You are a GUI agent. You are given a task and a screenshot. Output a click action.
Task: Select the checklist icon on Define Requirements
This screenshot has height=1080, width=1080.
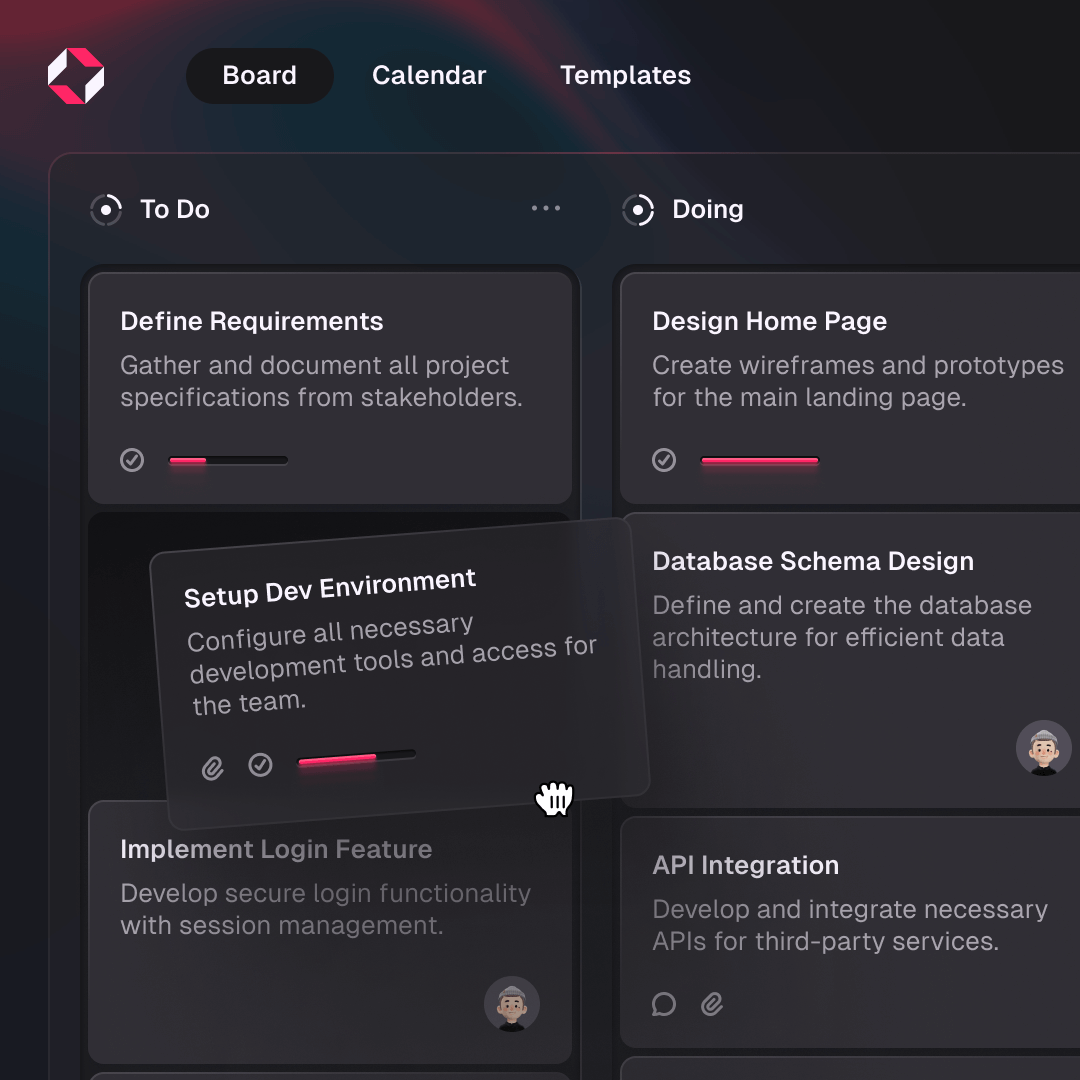[132, 460]
